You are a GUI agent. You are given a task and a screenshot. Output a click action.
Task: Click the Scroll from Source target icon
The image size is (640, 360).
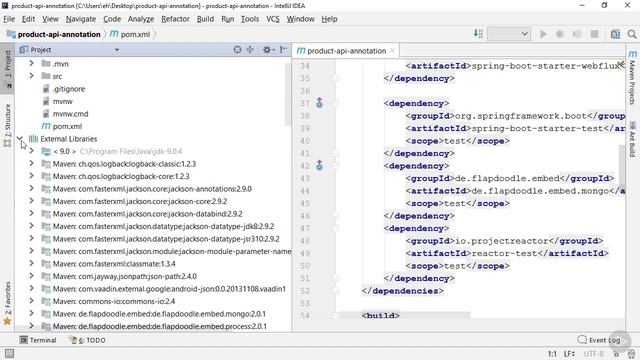tap(237, 49)
